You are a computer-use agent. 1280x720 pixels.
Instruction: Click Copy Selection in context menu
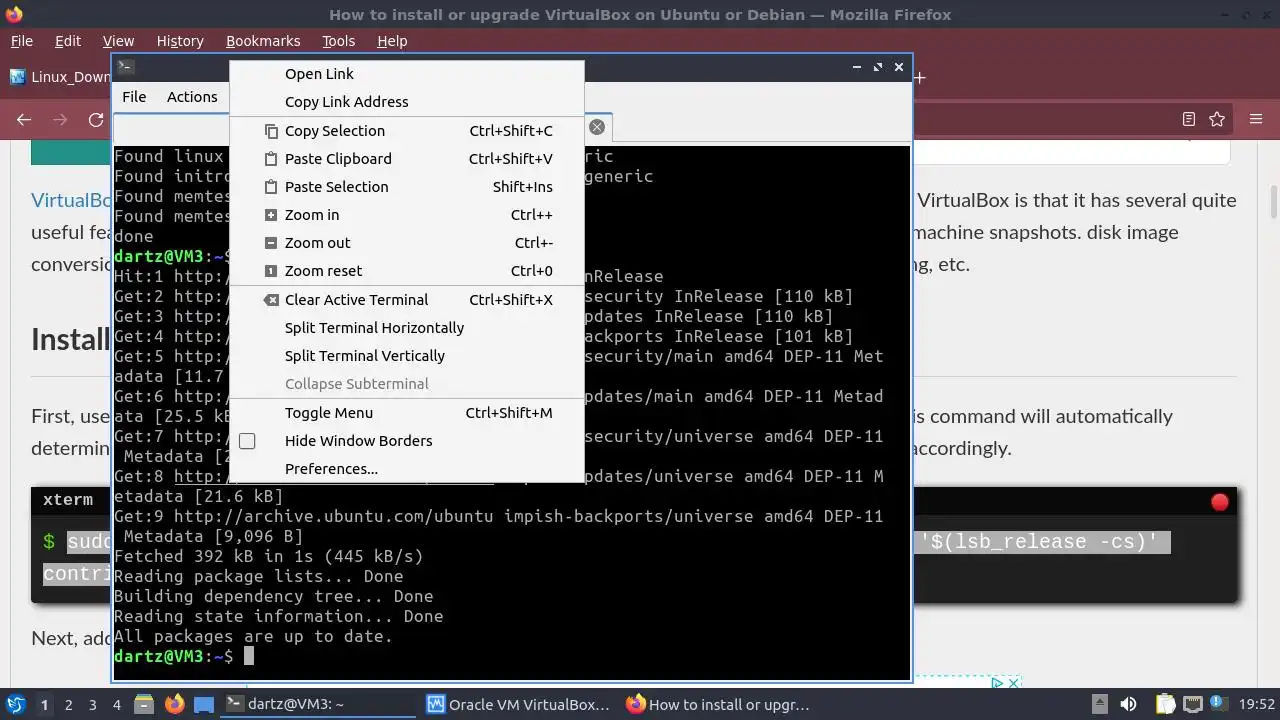pyautogui.click(x=406, y=131)
